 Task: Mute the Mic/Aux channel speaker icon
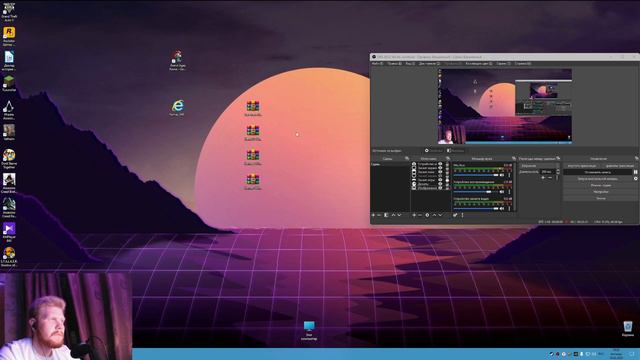pyautogui.click(x=502, y=175)
